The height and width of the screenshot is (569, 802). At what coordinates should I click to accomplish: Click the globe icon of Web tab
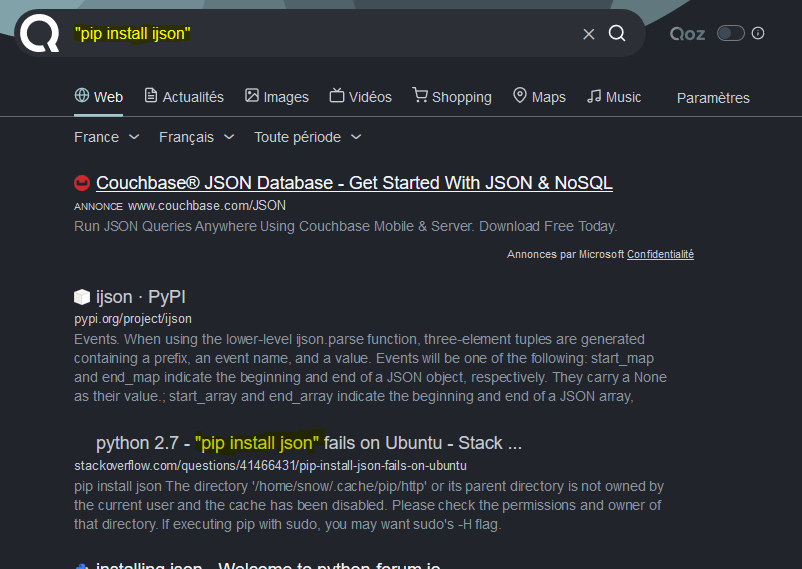tap(82, 95)
